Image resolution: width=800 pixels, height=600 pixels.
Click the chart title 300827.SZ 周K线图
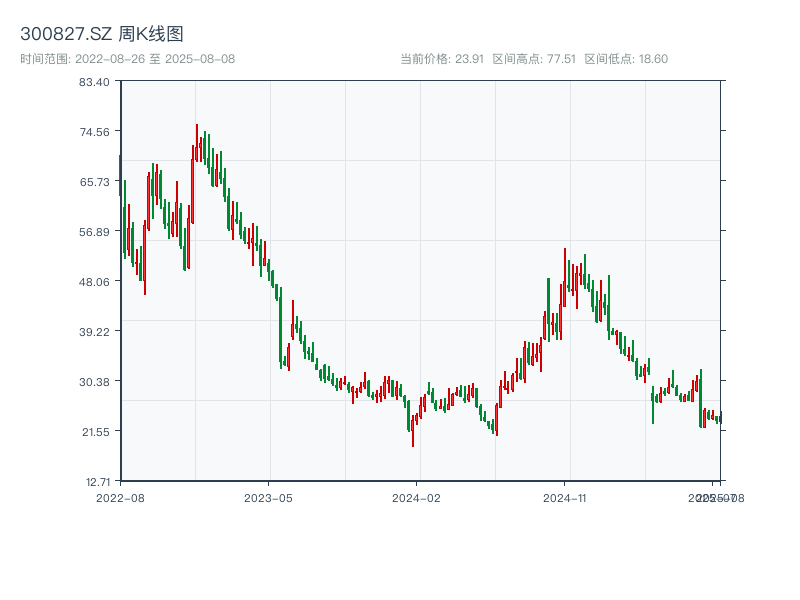coord(102,34)
